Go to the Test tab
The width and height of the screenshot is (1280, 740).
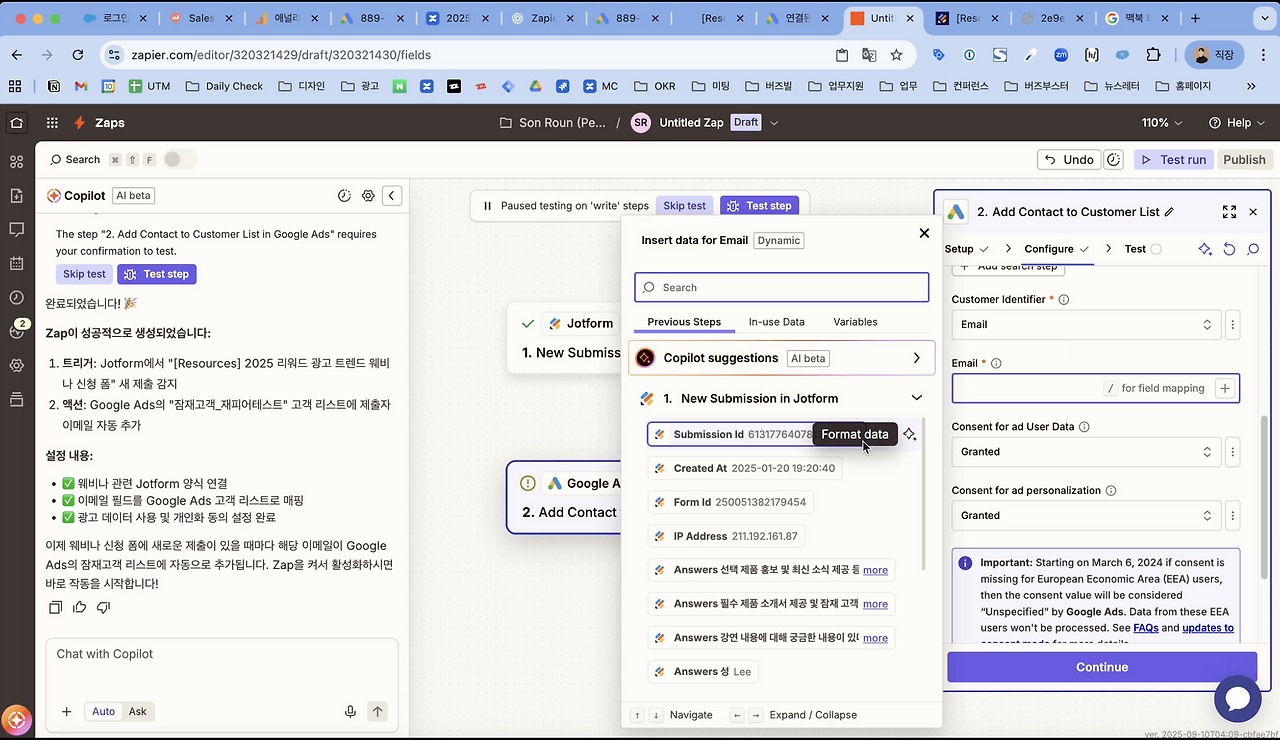(1143, 249)
